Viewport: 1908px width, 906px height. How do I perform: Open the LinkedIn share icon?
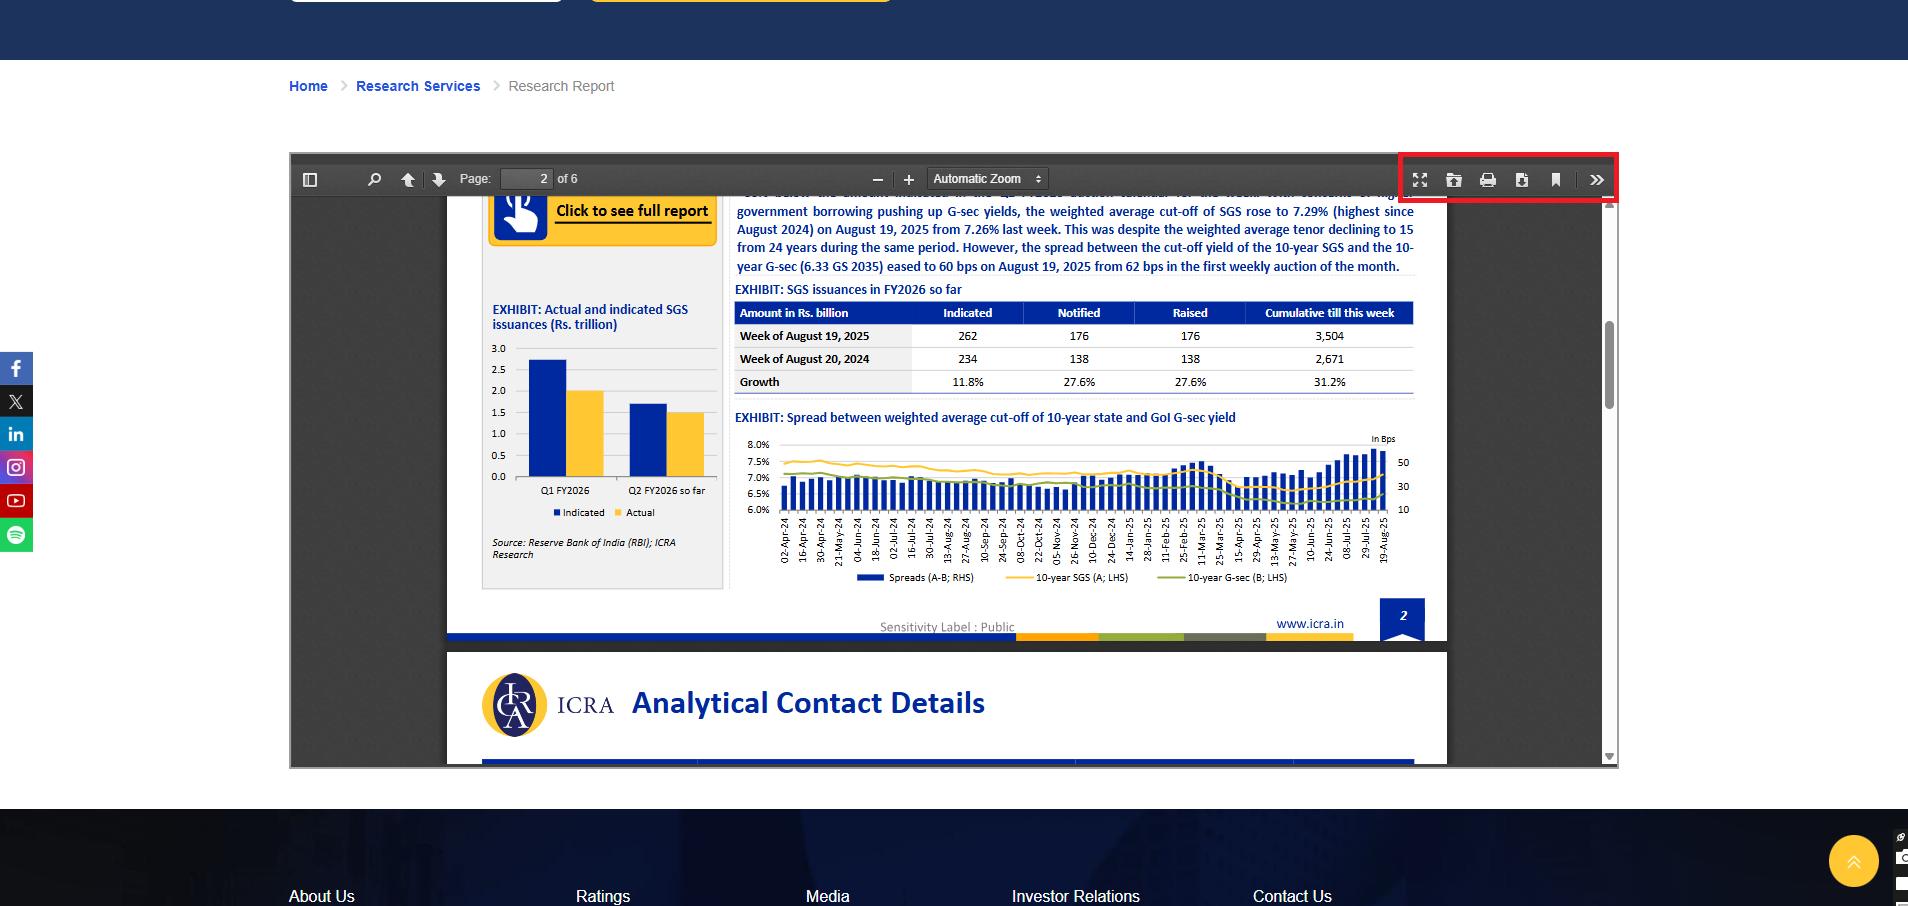click(x=16, y=435)
